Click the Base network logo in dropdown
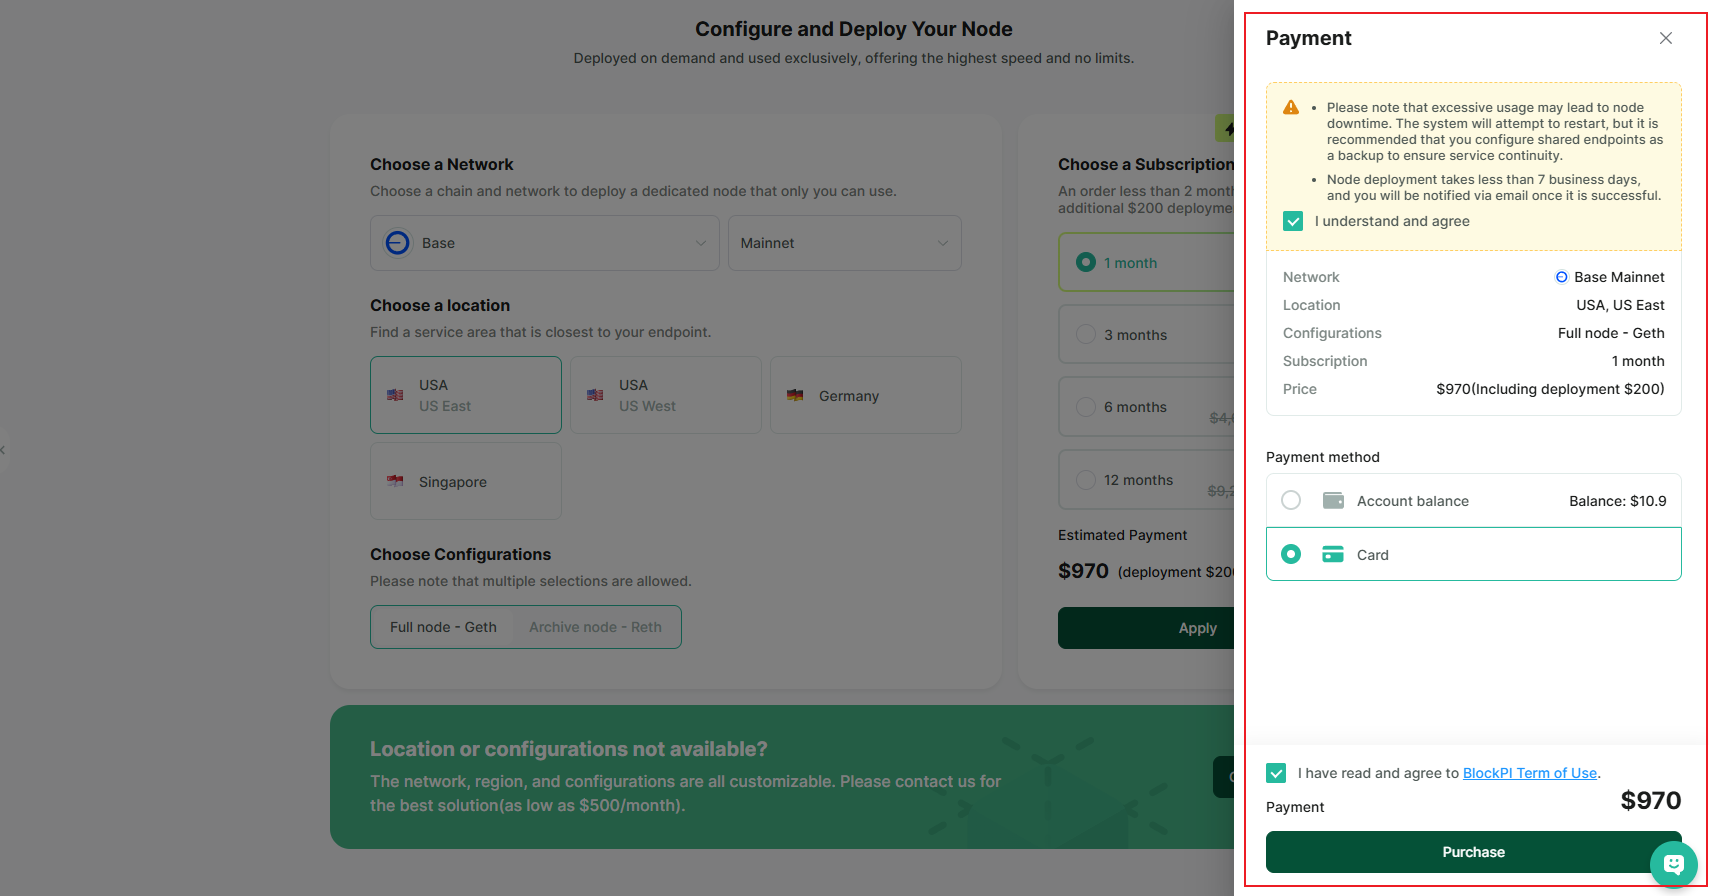 [398, 243]
